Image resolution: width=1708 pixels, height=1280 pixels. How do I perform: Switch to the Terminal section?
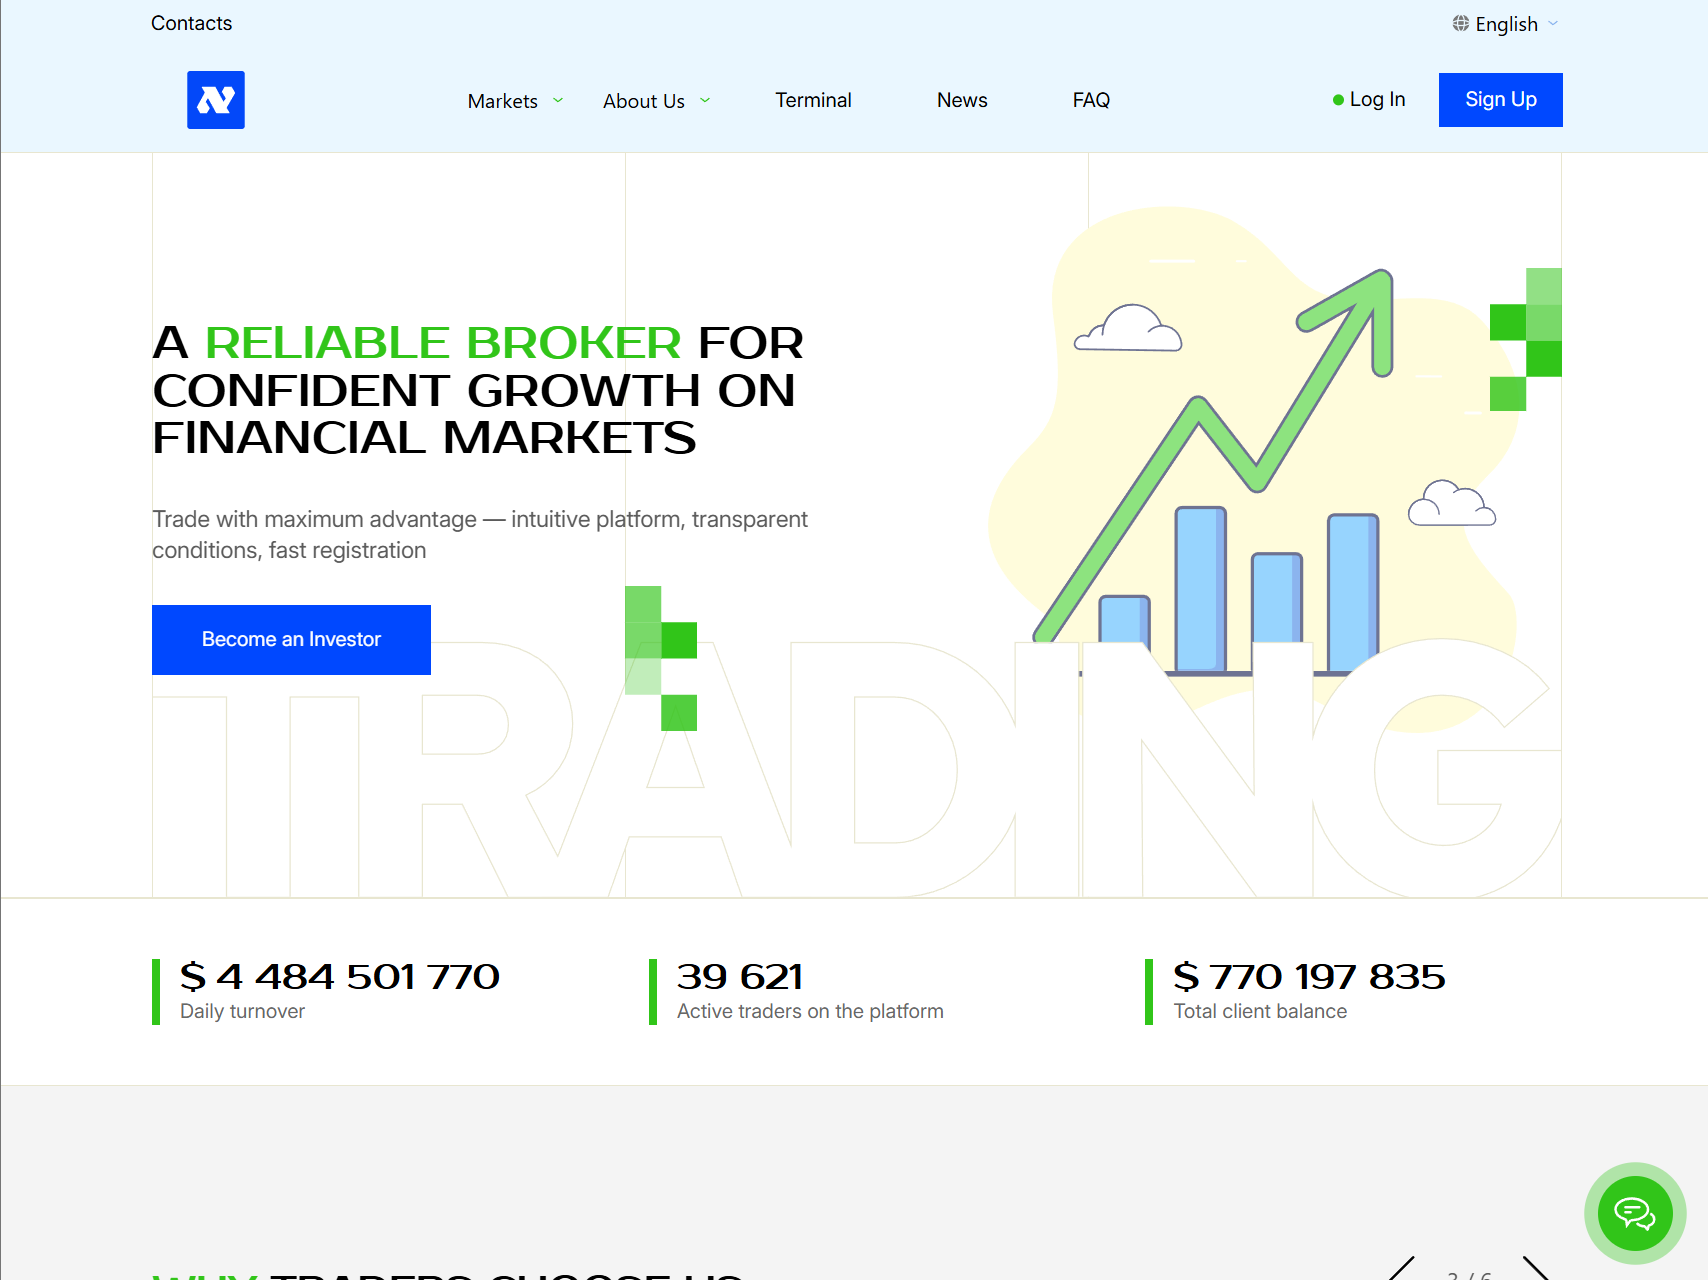[x=813, y=100]
